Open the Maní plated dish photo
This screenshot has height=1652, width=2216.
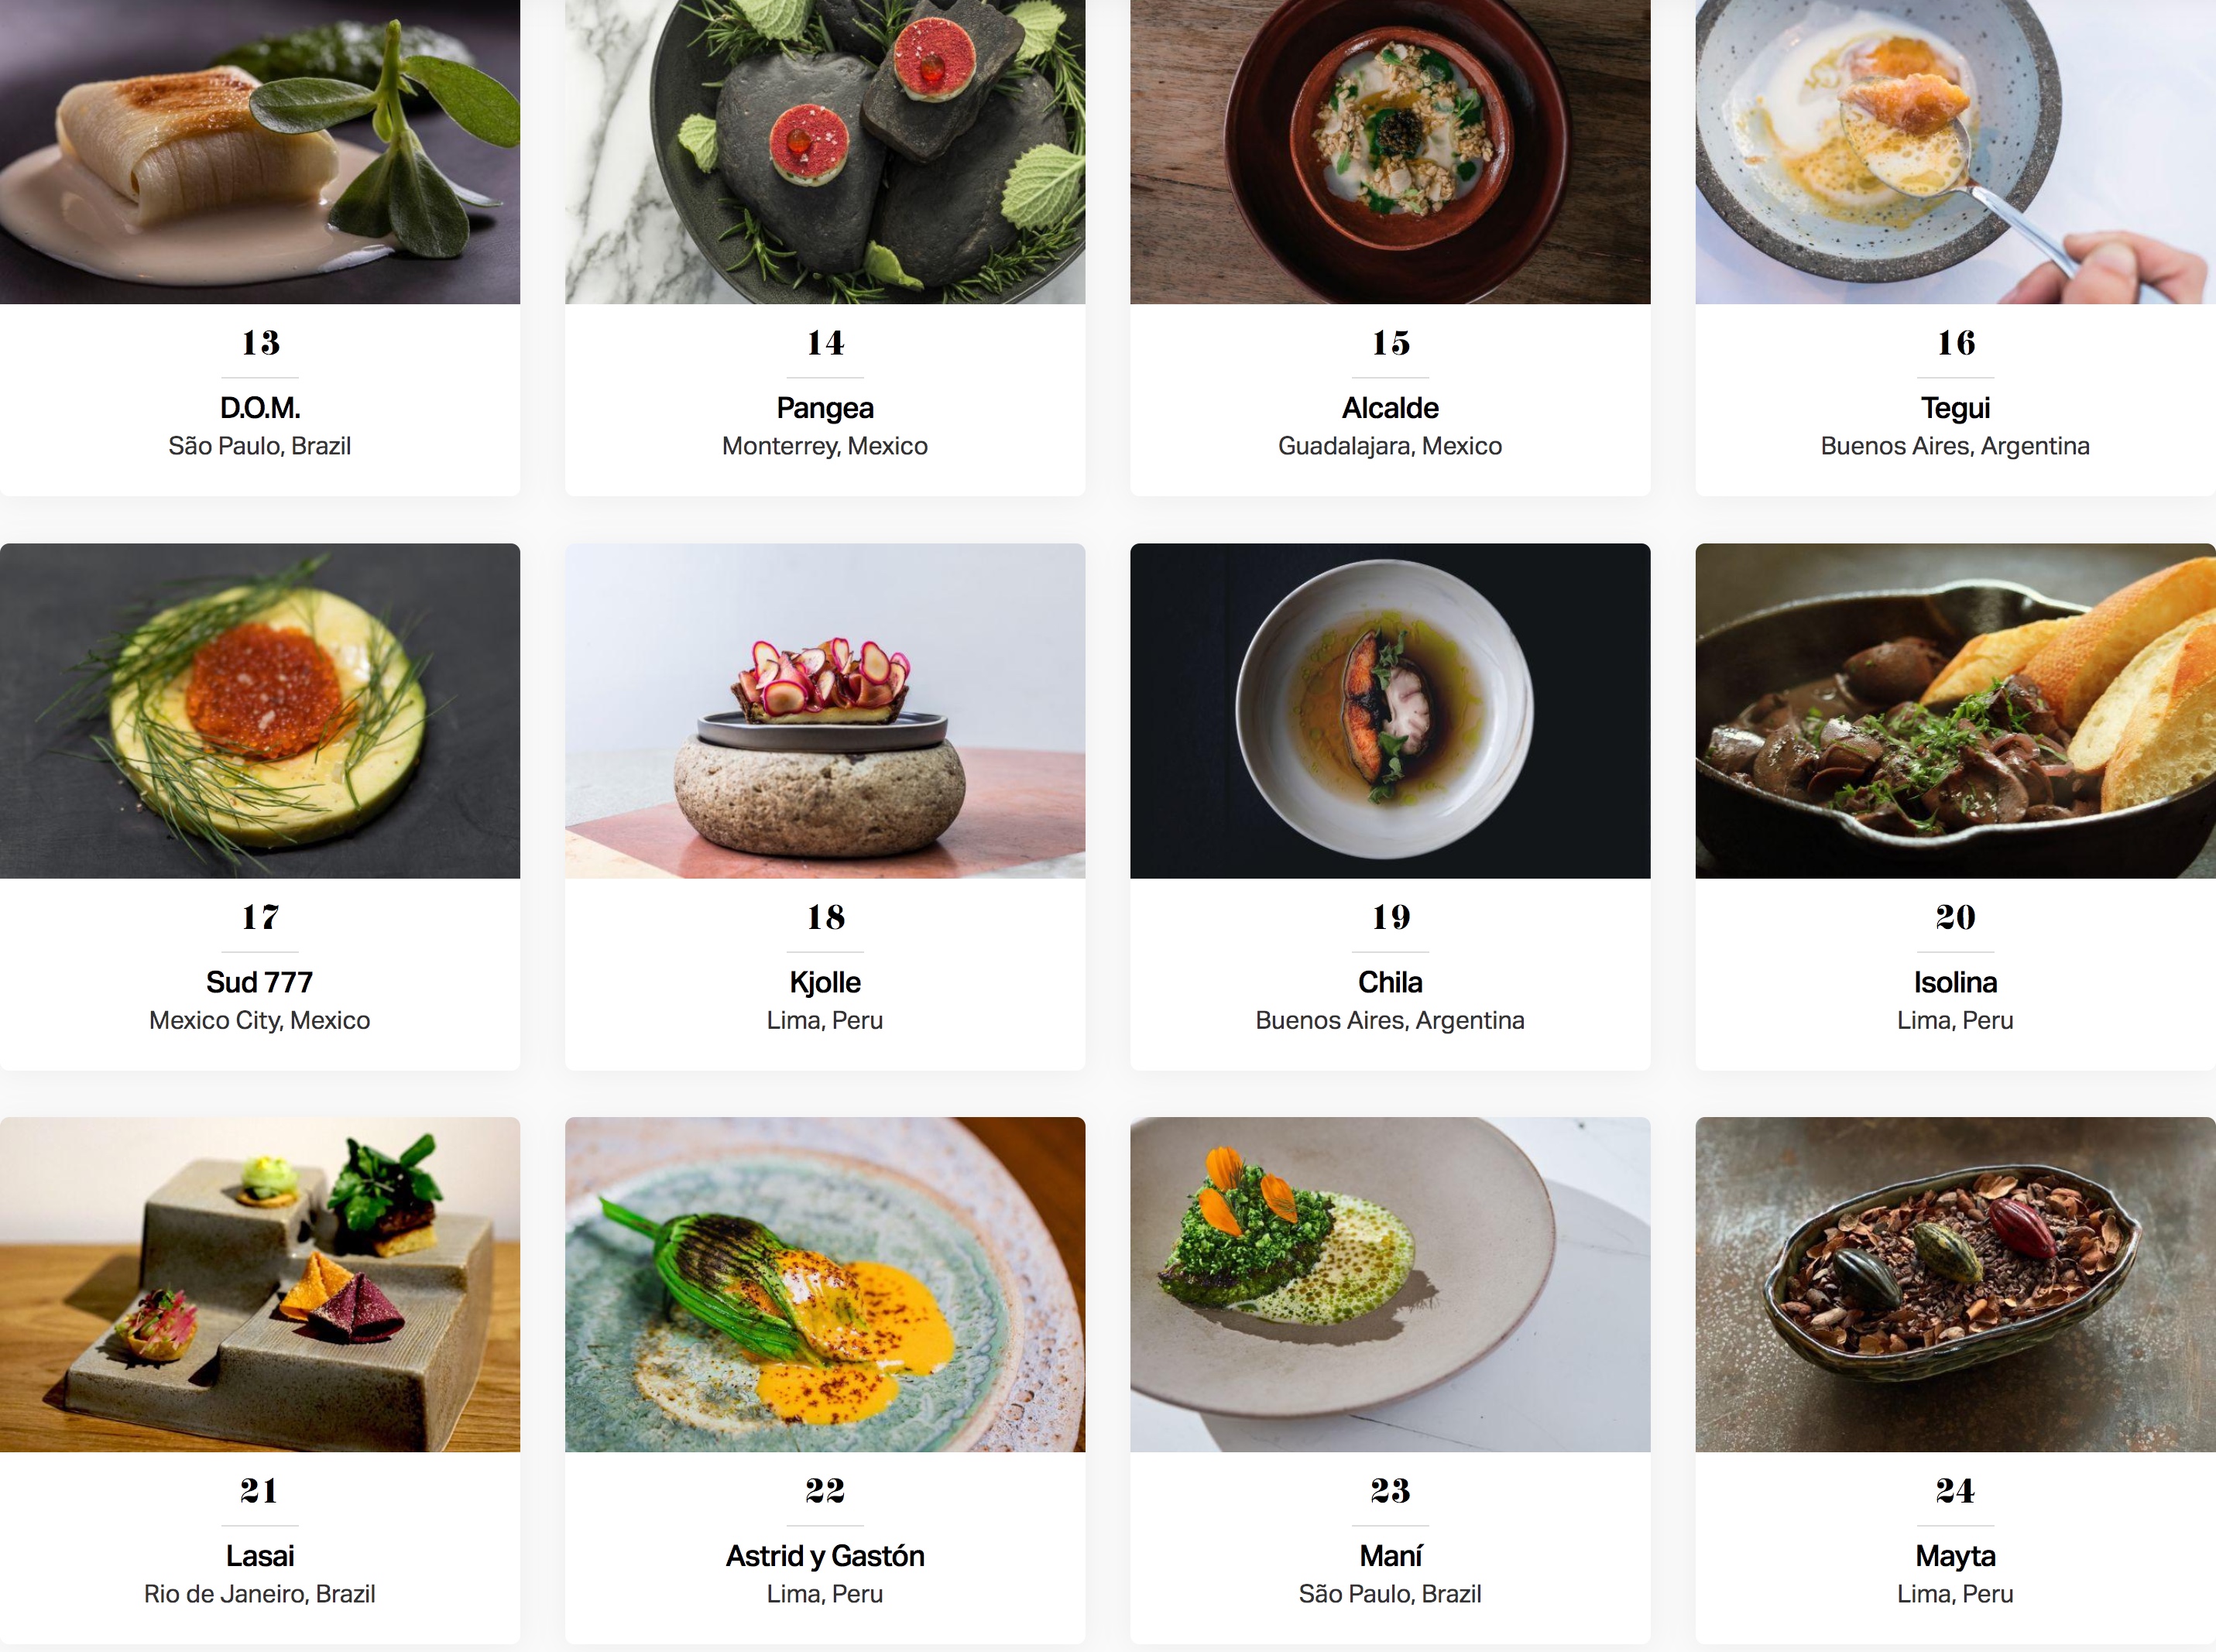coord(1390,1284)
